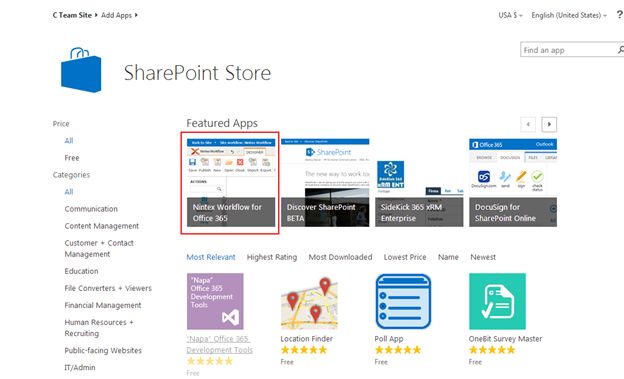This screenshot has height=379, width=624.
Task: Open the Nintex Workflow for Office 365 tile
Action: point(231,183)
